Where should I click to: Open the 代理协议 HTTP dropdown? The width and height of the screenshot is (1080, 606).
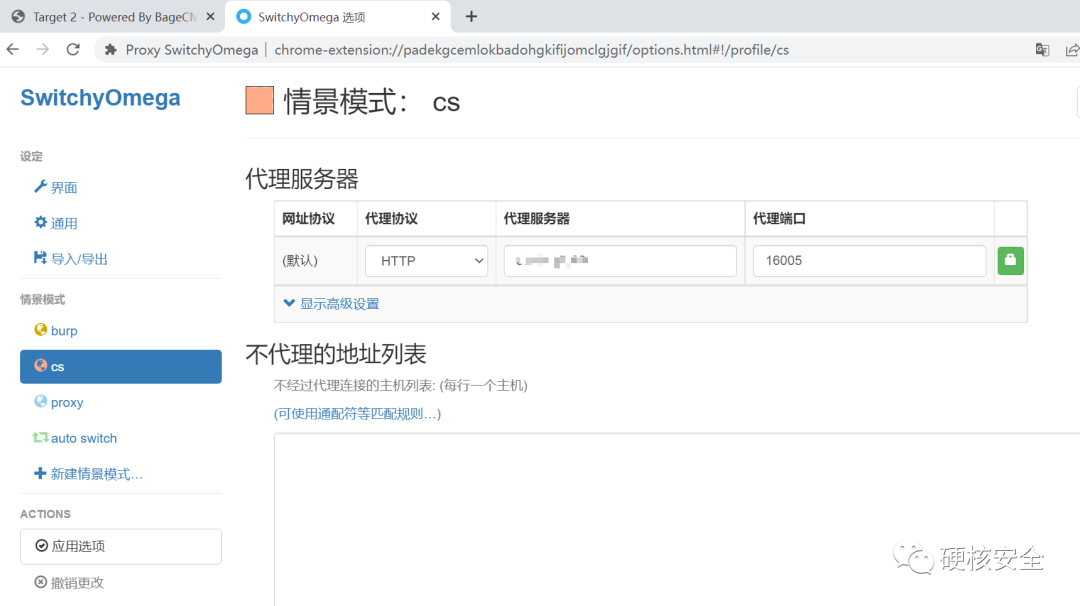click(426, 261)
